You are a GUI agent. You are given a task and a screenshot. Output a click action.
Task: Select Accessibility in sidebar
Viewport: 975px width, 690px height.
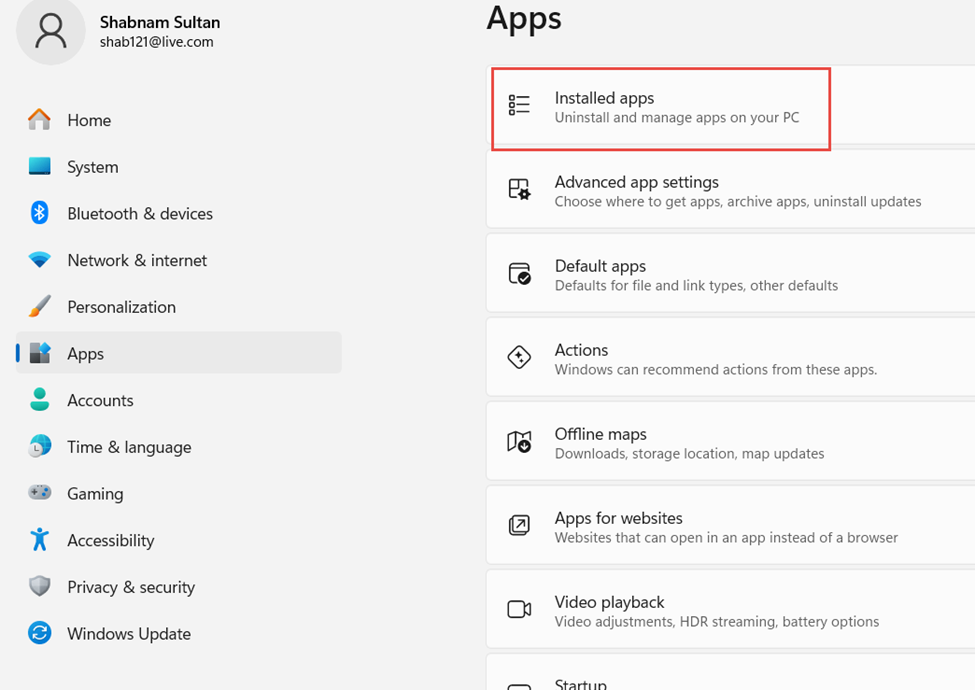178,540
